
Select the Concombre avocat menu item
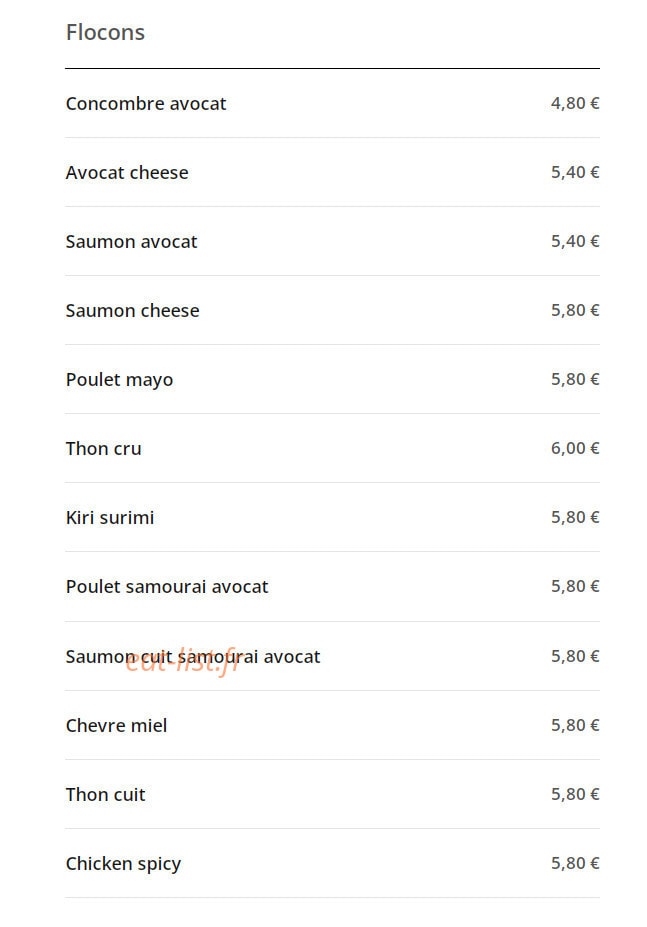[x=145, y=103]
